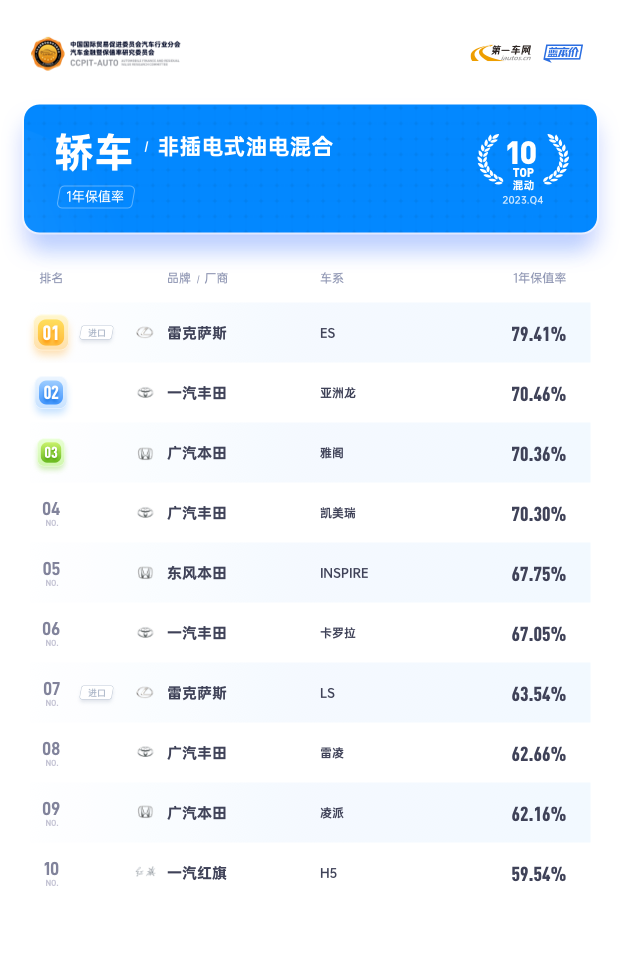Click the Toyota logo for 亚洲龙 row
The image size is (621, 960).
(x=145, y=393)
